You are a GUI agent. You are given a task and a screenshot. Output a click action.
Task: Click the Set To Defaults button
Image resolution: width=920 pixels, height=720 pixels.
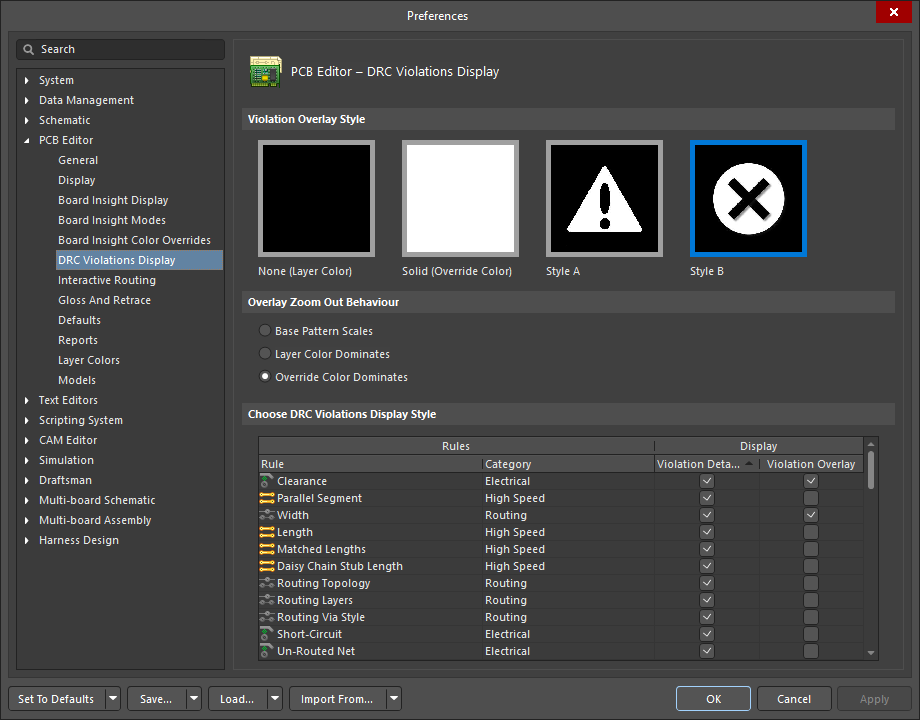(56, 698)
